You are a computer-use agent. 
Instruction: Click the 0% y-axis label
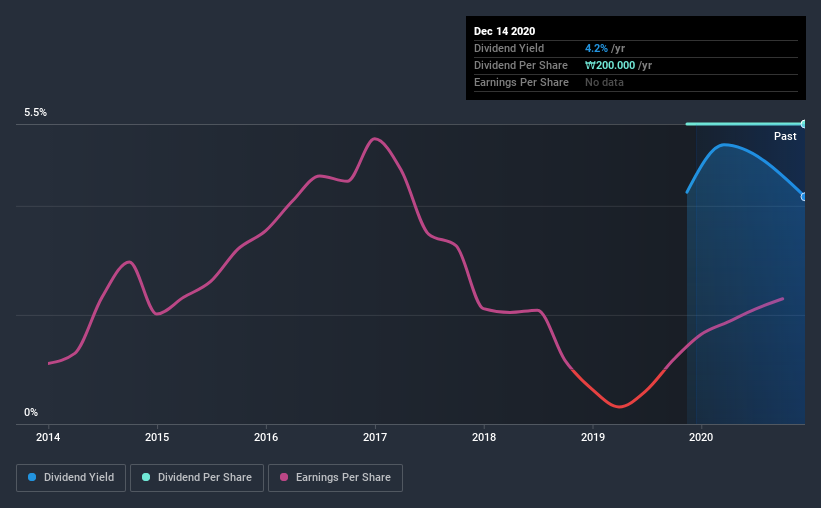(x=31, y=412)
